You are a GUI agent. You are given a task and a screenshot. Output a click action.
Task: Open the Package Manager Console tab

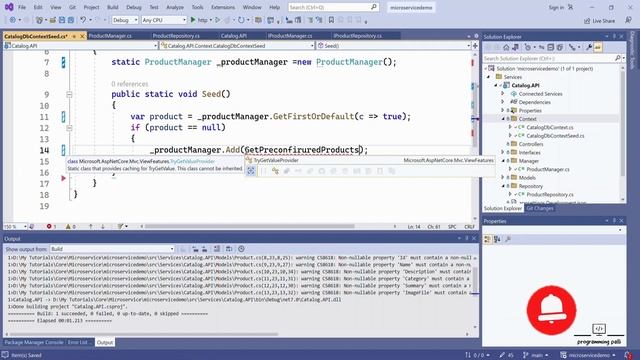click(34, 342)
